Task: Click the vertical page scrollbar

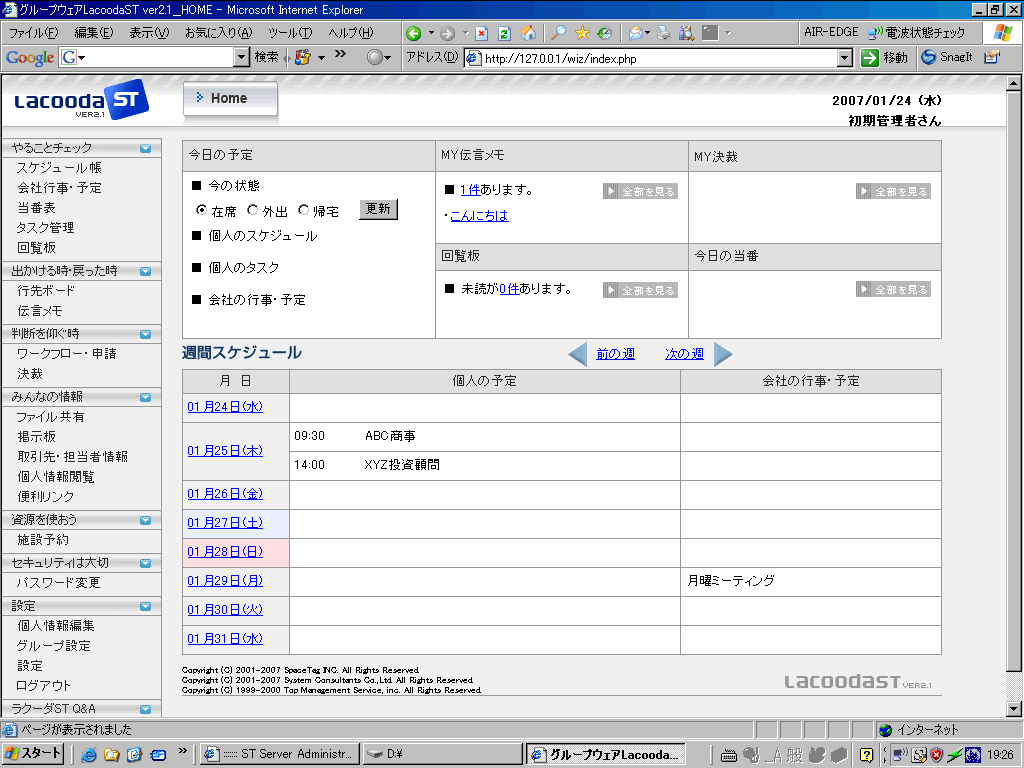Action: coord(1015,400)
